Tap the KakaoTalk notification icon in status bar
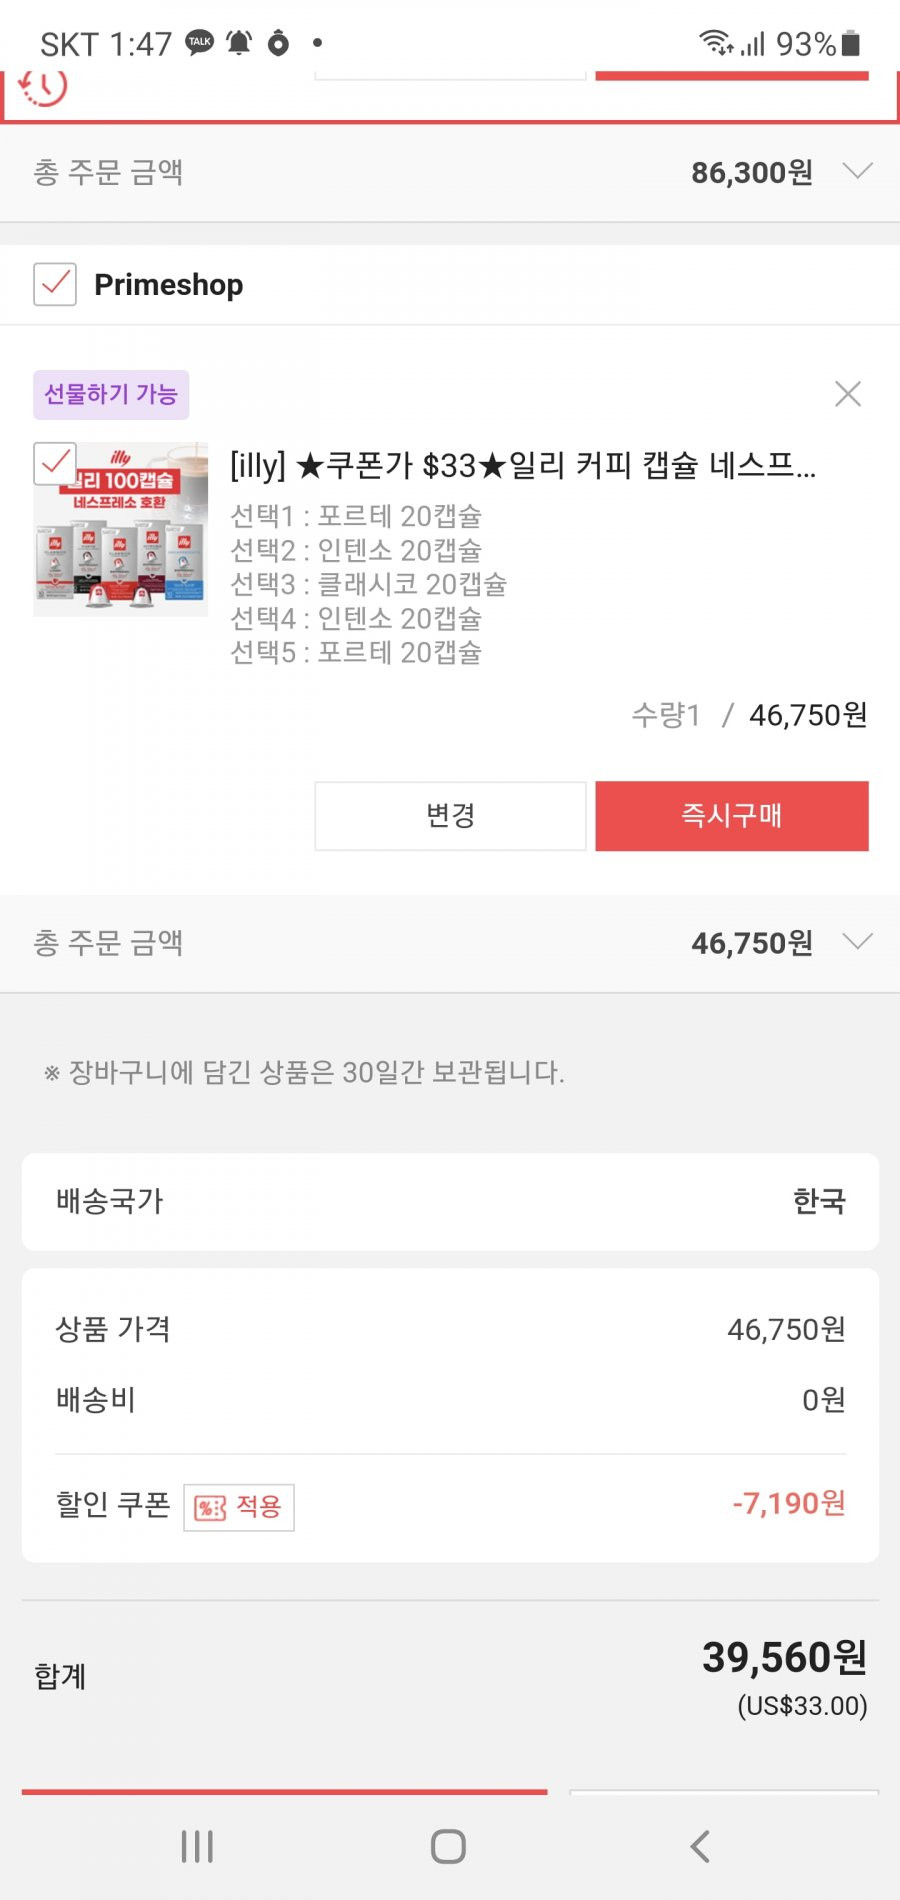This screenshot has height=1900, width=900. pyautogui.click(x=200, y=42)
